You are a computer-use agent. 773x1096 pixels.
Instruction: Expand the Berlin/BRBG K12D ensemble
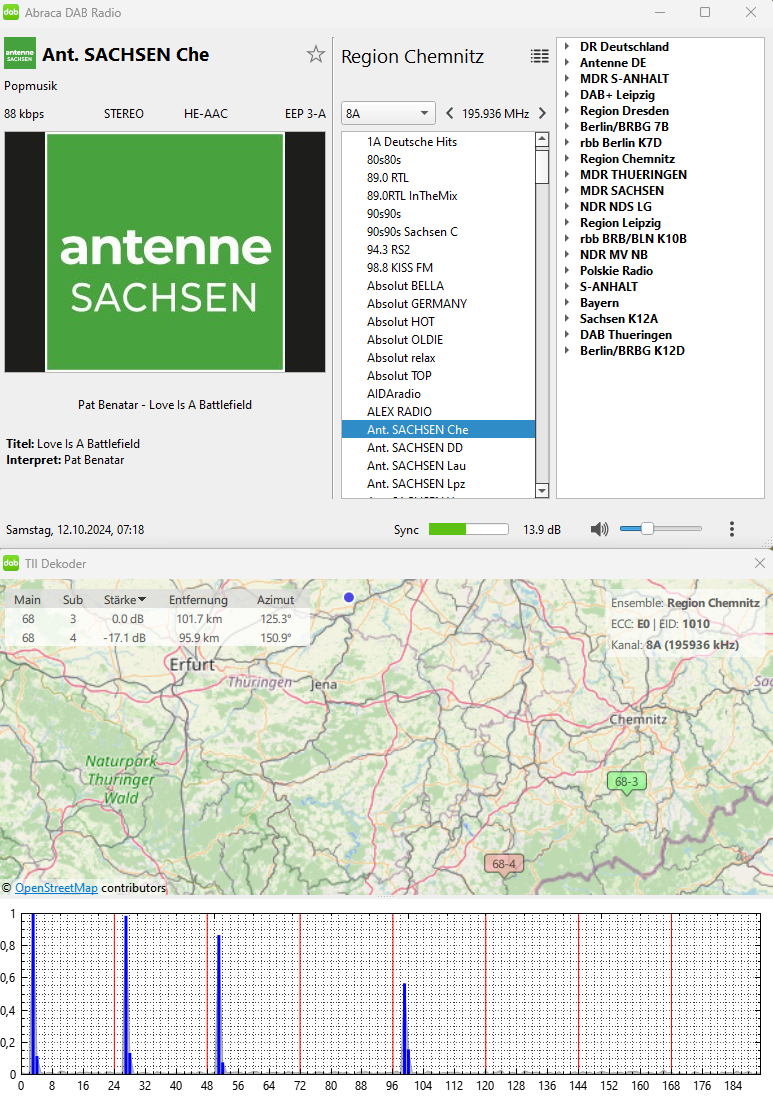click(567, 351)
